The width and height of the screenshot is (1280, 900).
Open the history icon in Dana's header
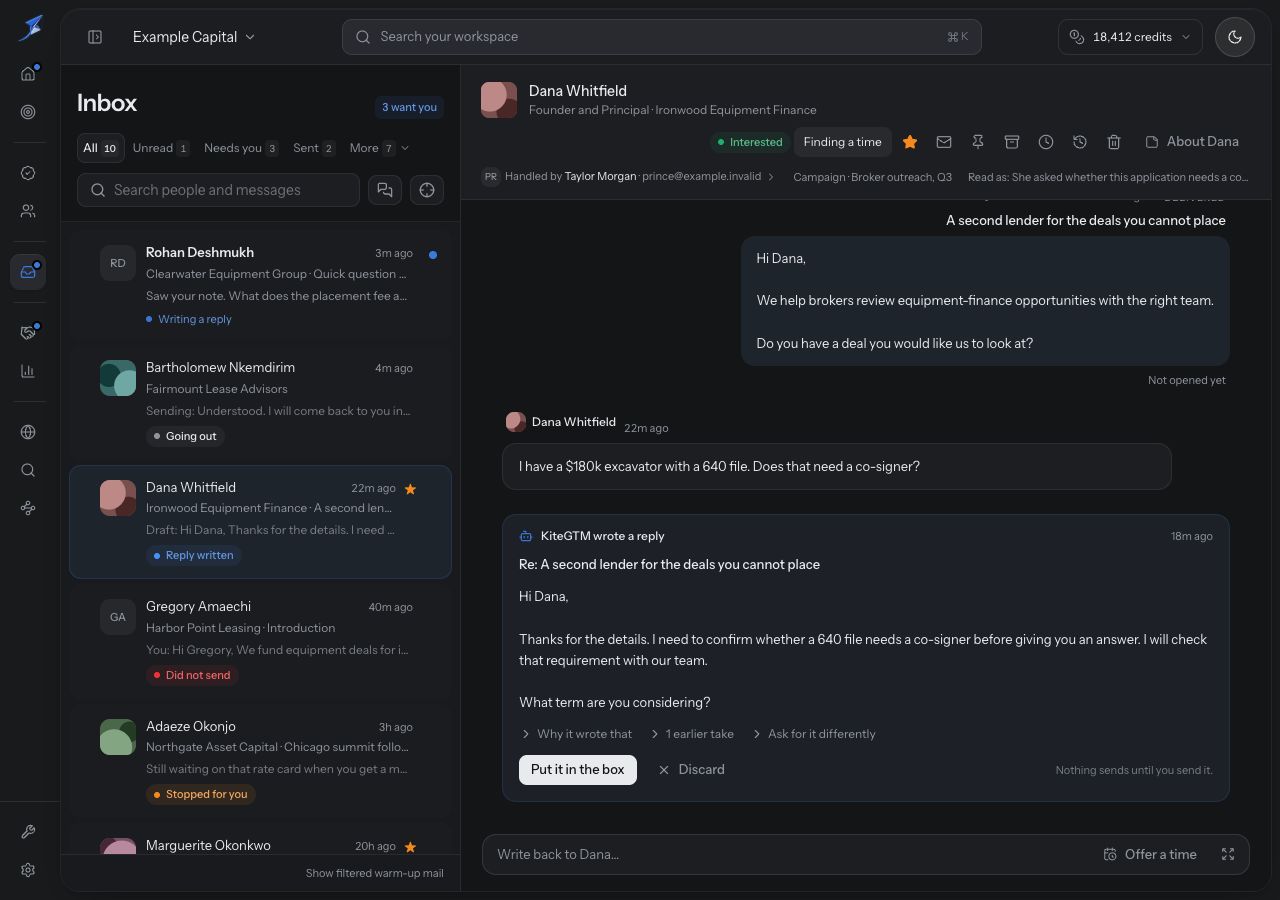[x=1080, y=142]
